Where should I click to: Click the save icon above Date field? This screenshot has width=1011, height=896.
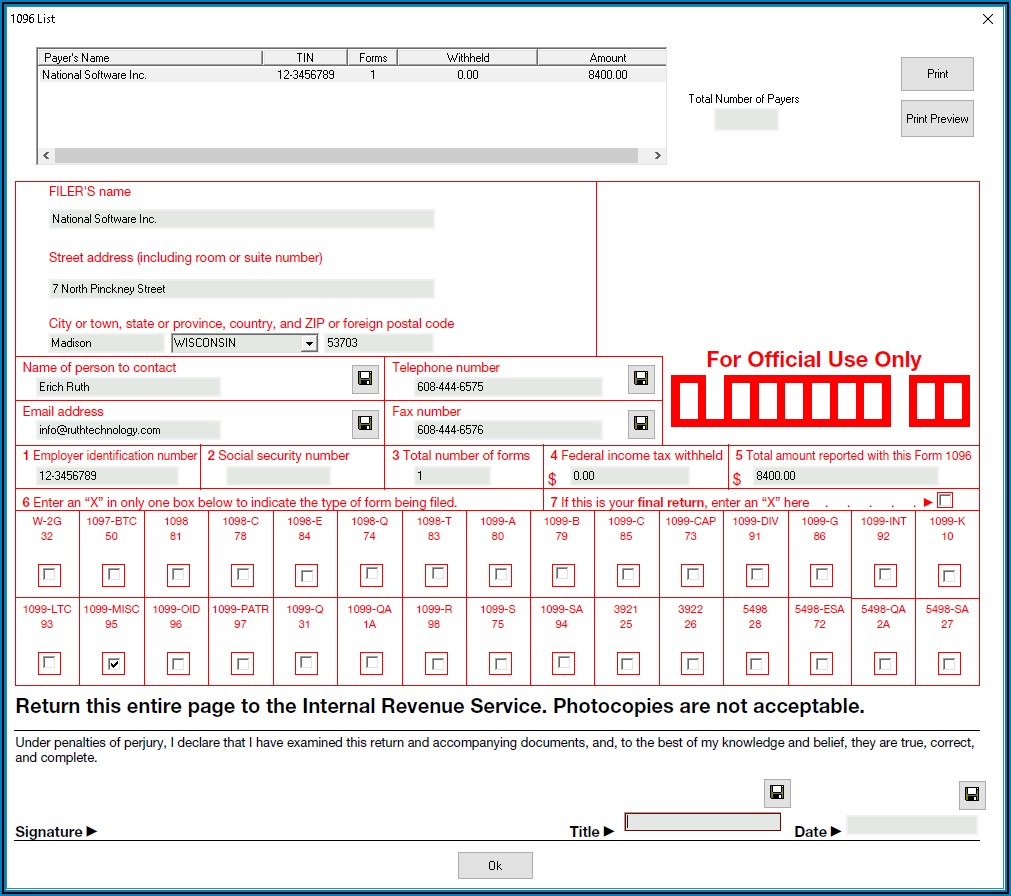pos(970,795)
